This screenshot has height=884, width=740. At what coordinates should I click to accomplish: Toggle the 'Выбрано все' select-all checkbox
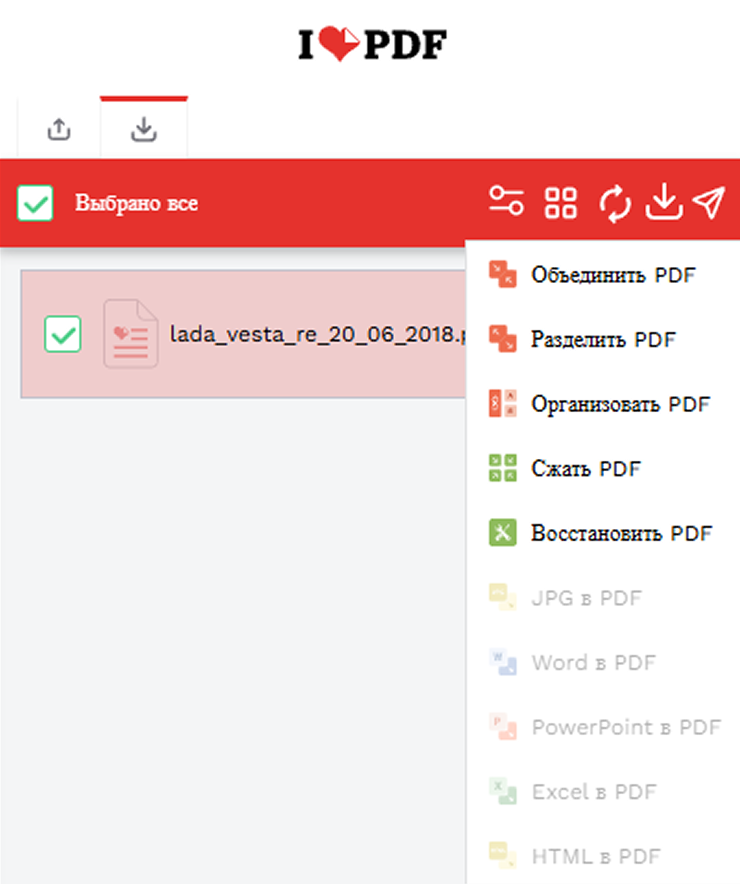pyautogui.click(x=35, y=203)
